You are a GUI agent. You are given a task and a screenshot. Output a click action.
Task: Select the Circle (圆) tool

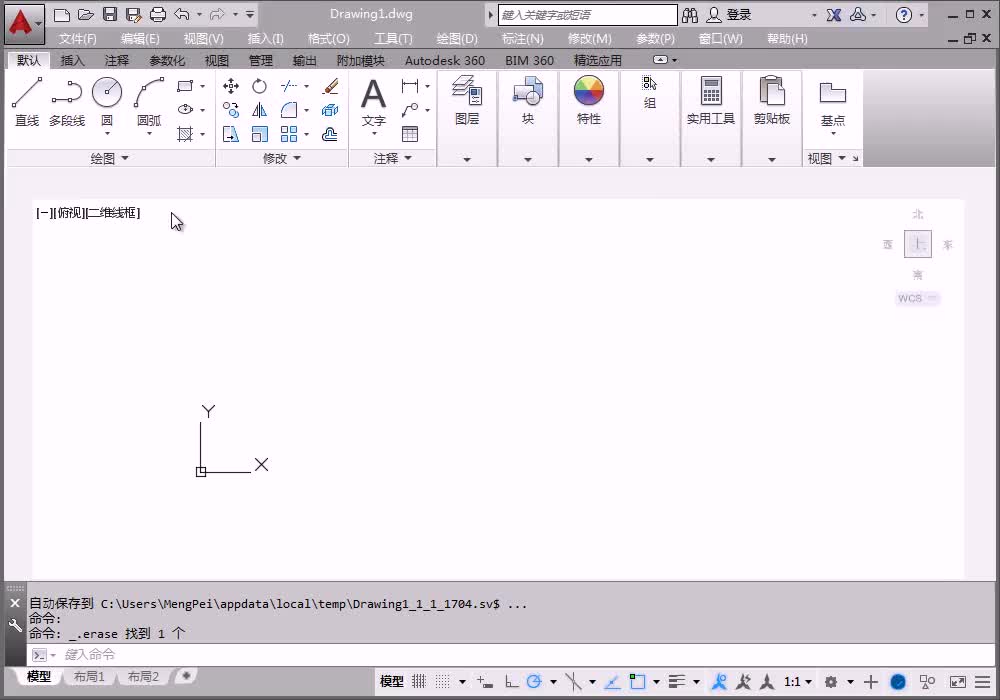pyautogui.click(x=107, y=102)
